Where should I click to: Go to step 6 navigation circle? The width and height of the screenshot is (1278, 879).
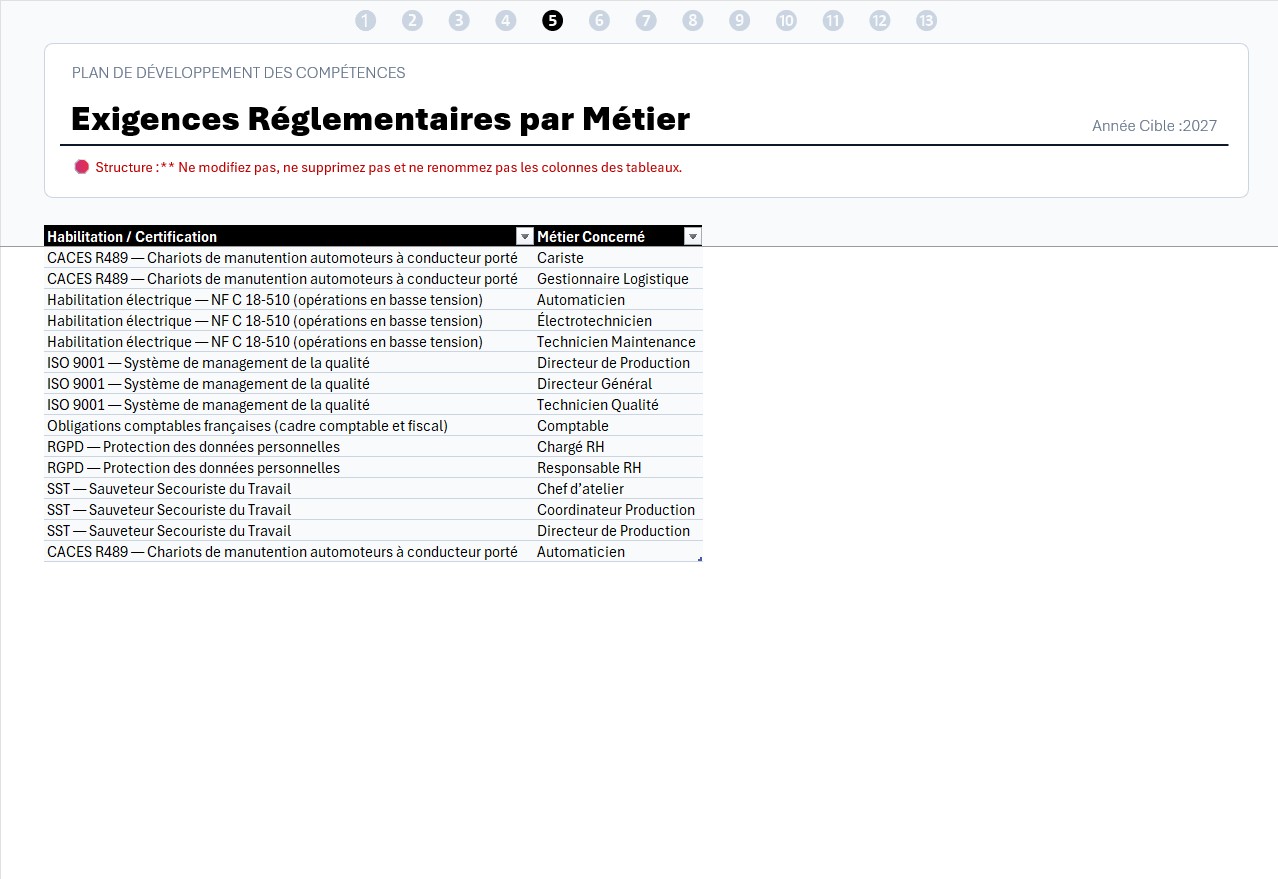(599, 20)
